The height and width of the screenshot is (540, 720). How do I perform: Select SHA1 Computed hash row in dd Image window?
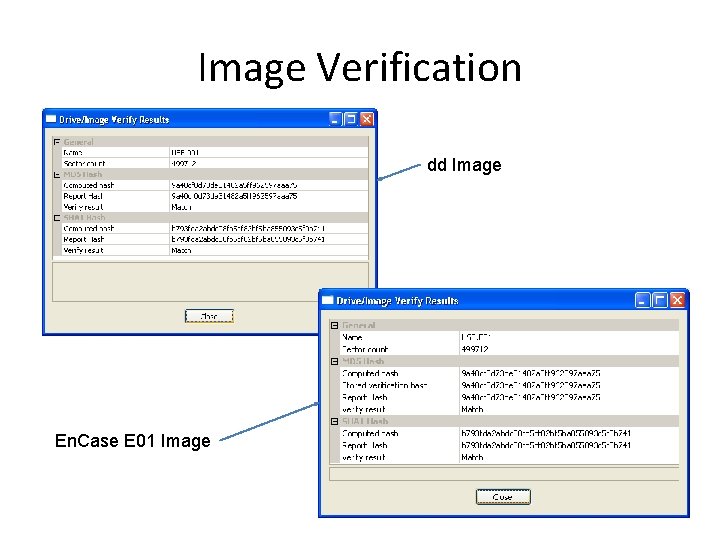pos(215,228)
